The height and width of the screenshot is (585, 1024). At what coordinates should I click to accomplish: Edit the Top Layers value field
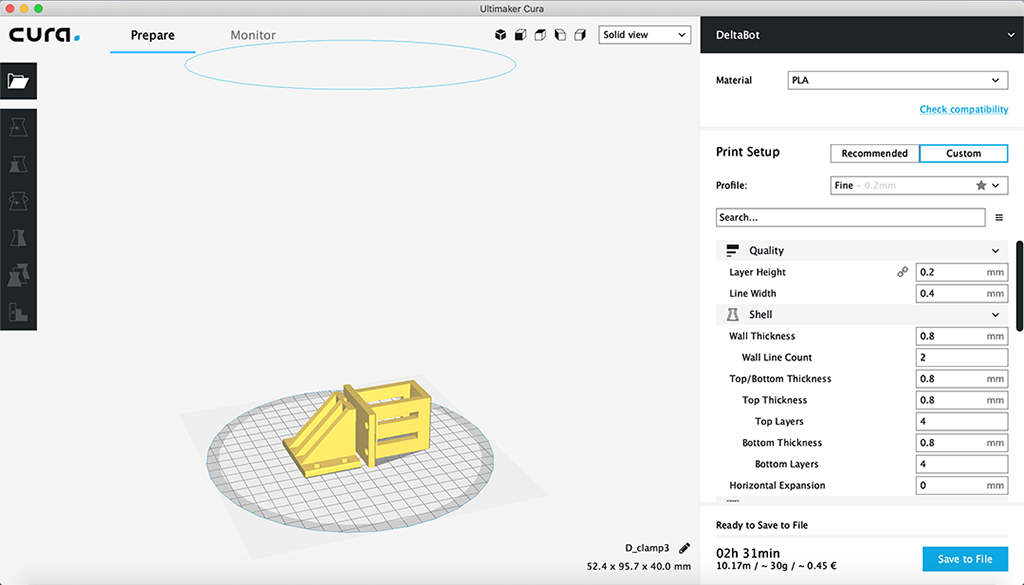point(961,422)
